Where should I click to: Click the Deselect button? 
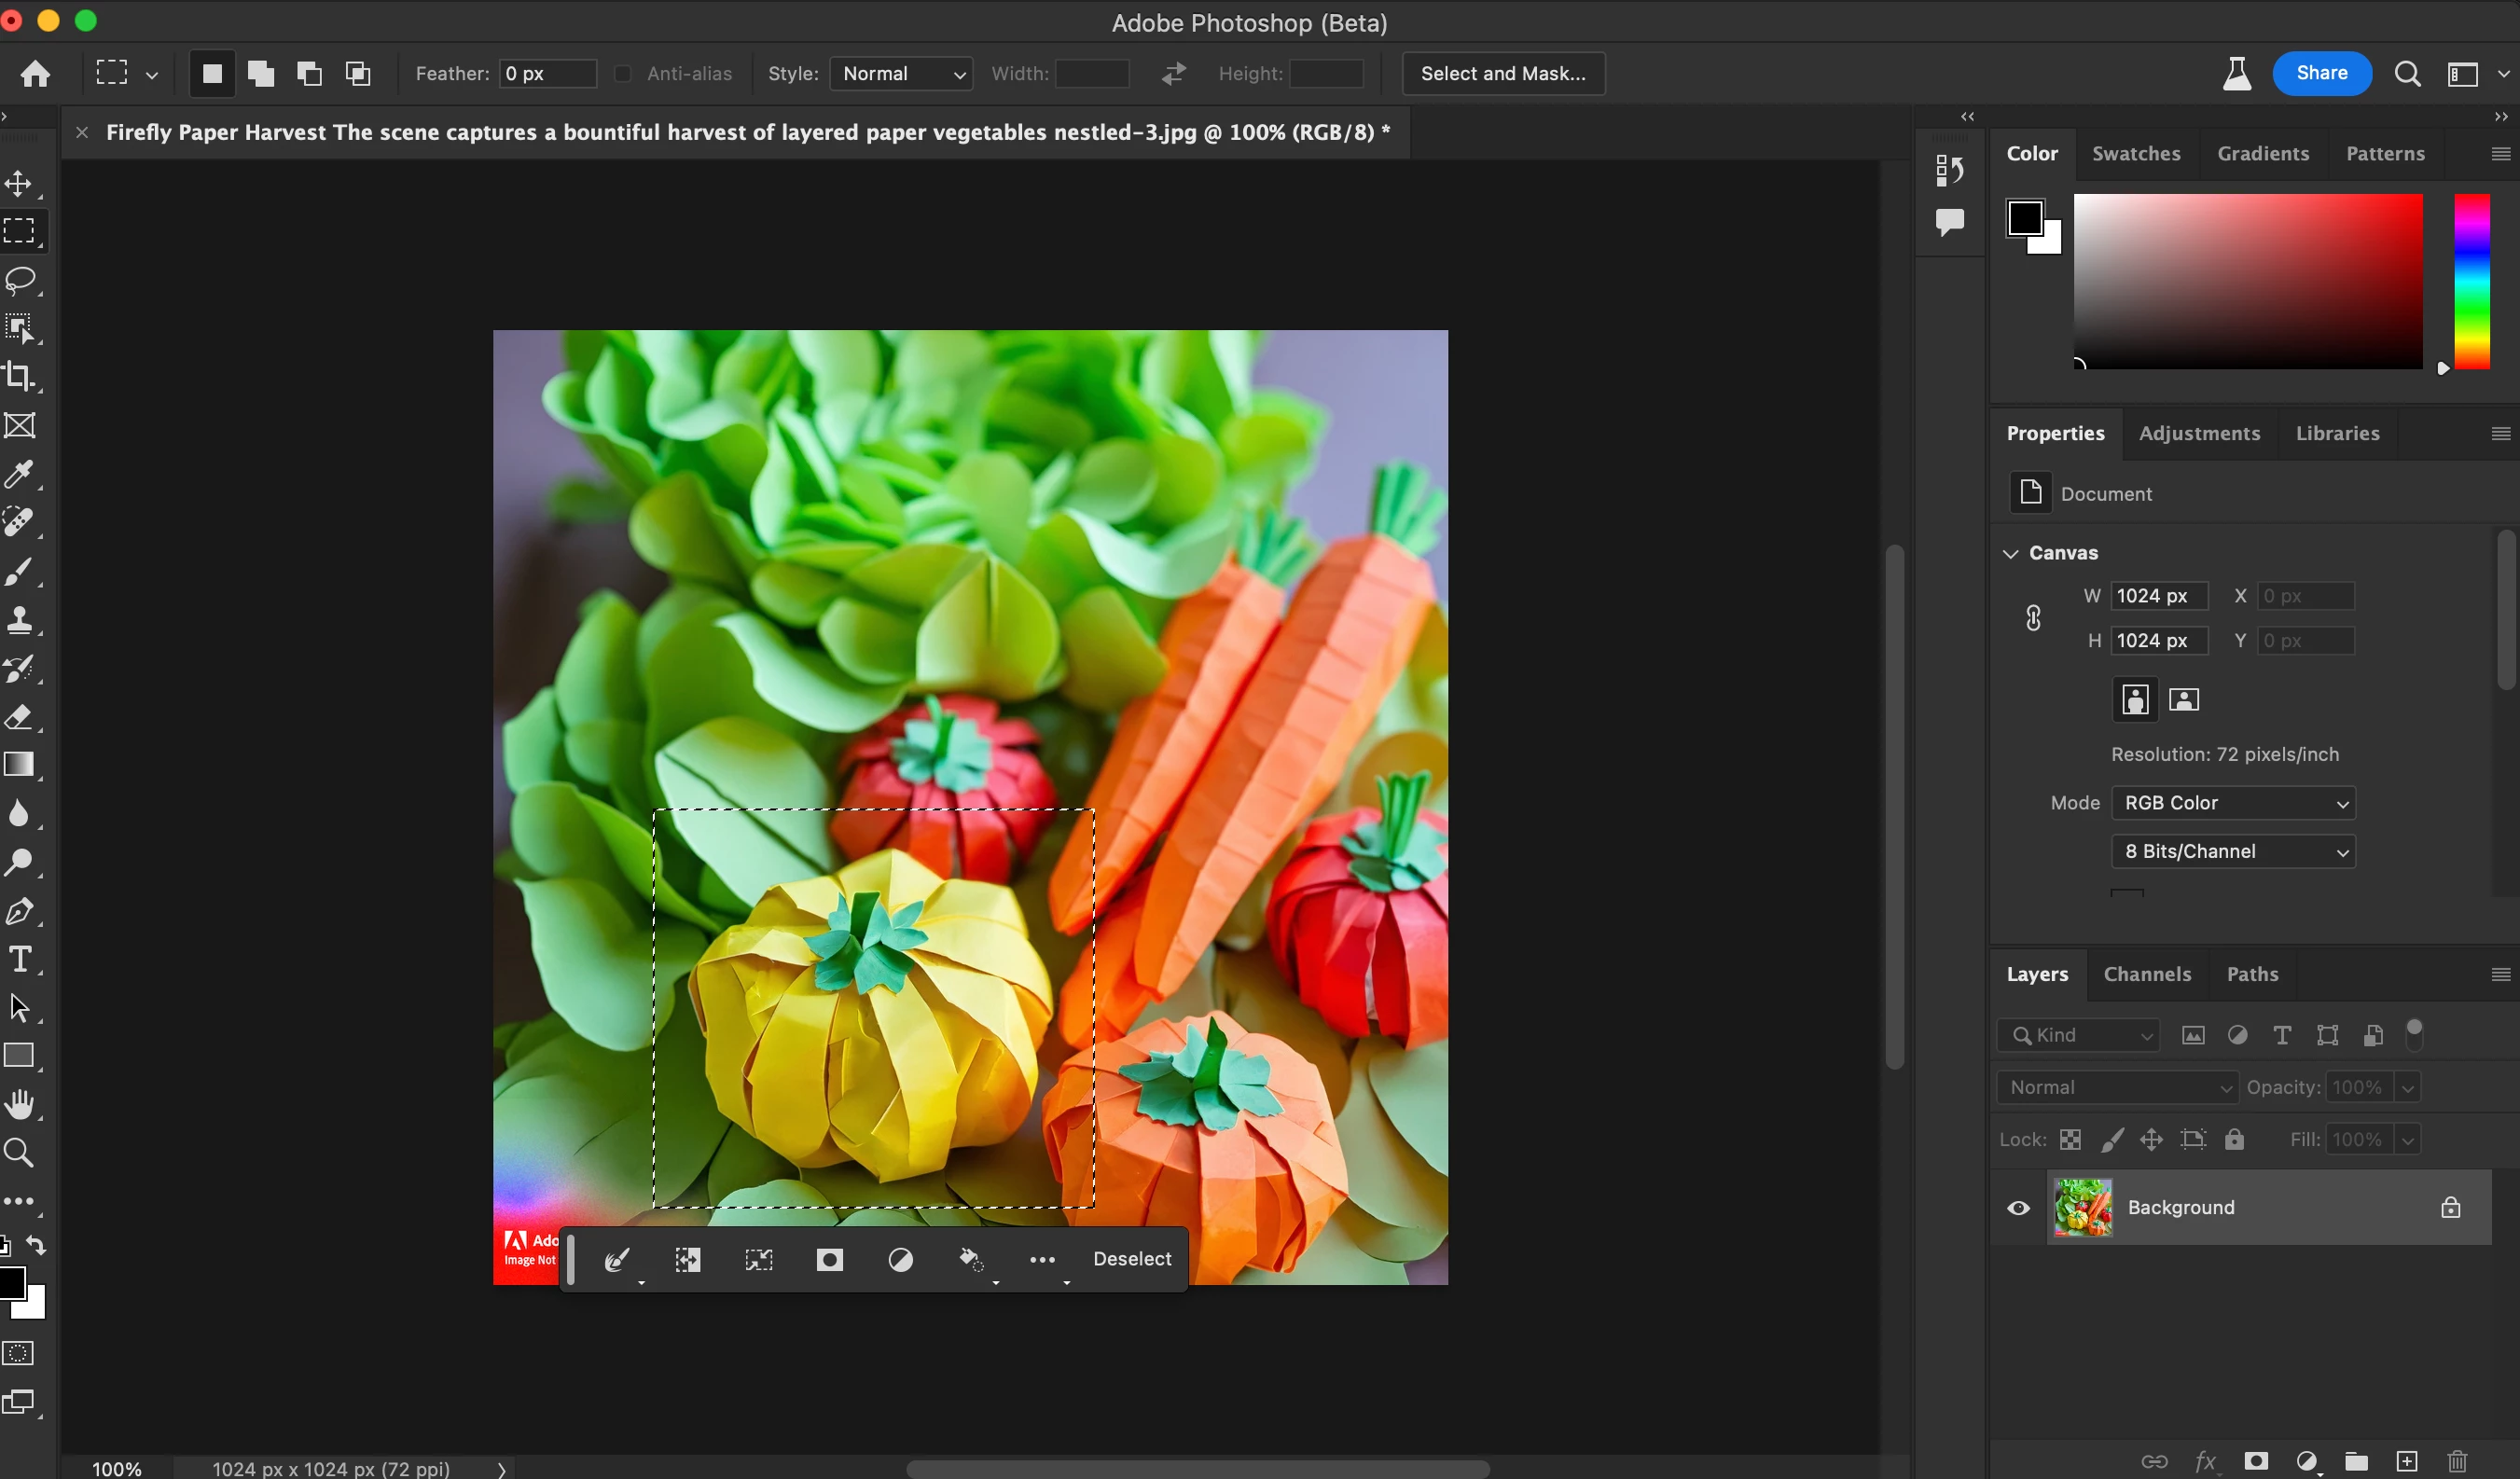pyautogui.click(x=1132, y=1259)
